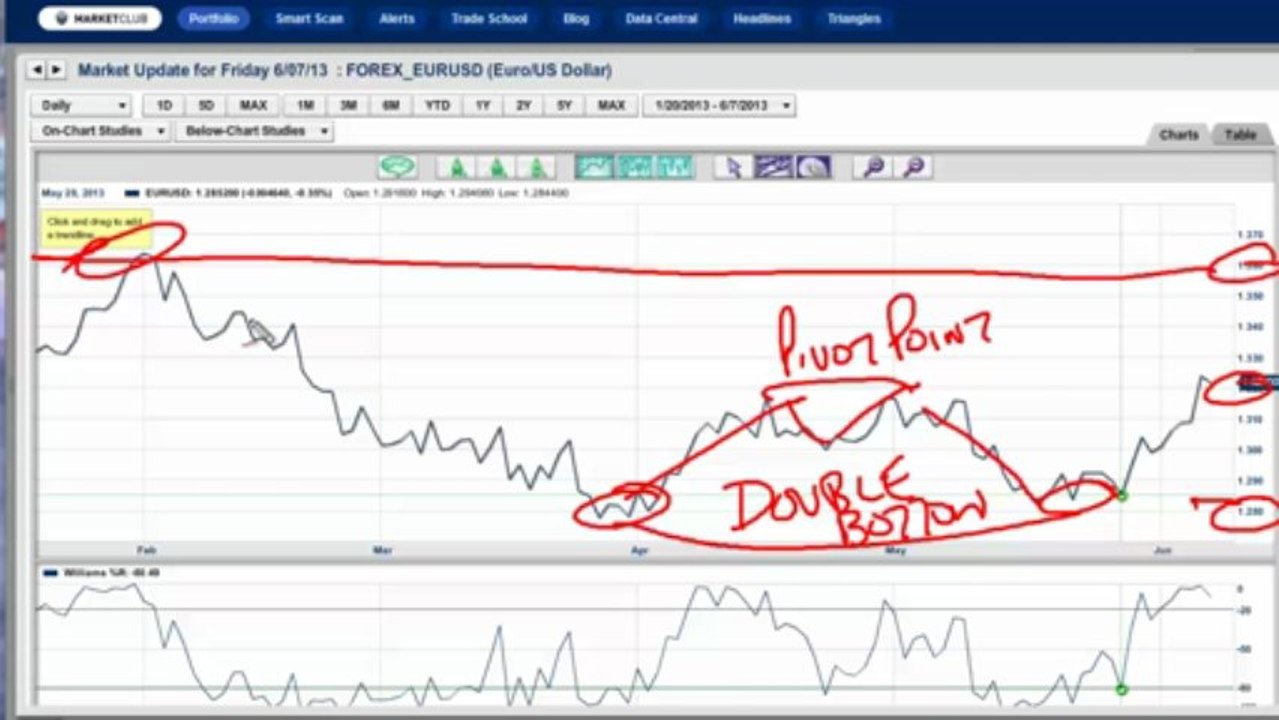Open the Portfolio menu
The height and width of the screenshot is (720, 1279).
[x=214, y=18]
